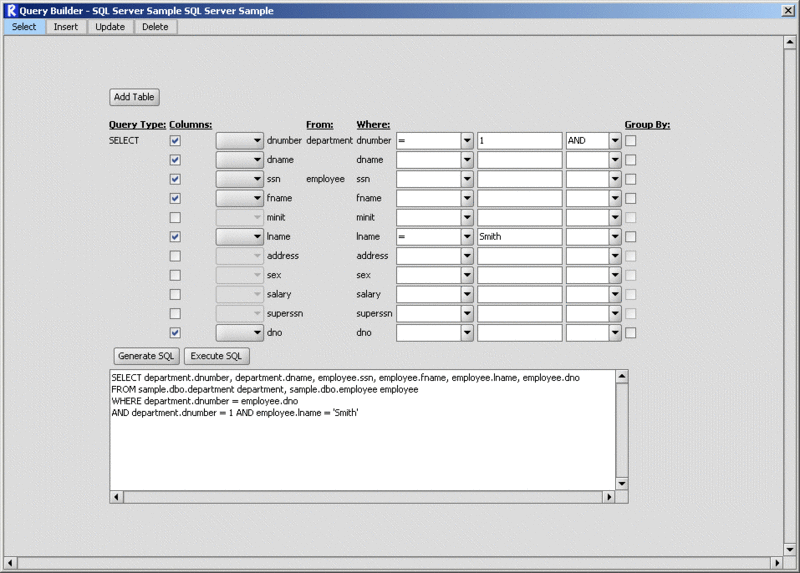Click the dno where value field

click(x=519, y=333)
